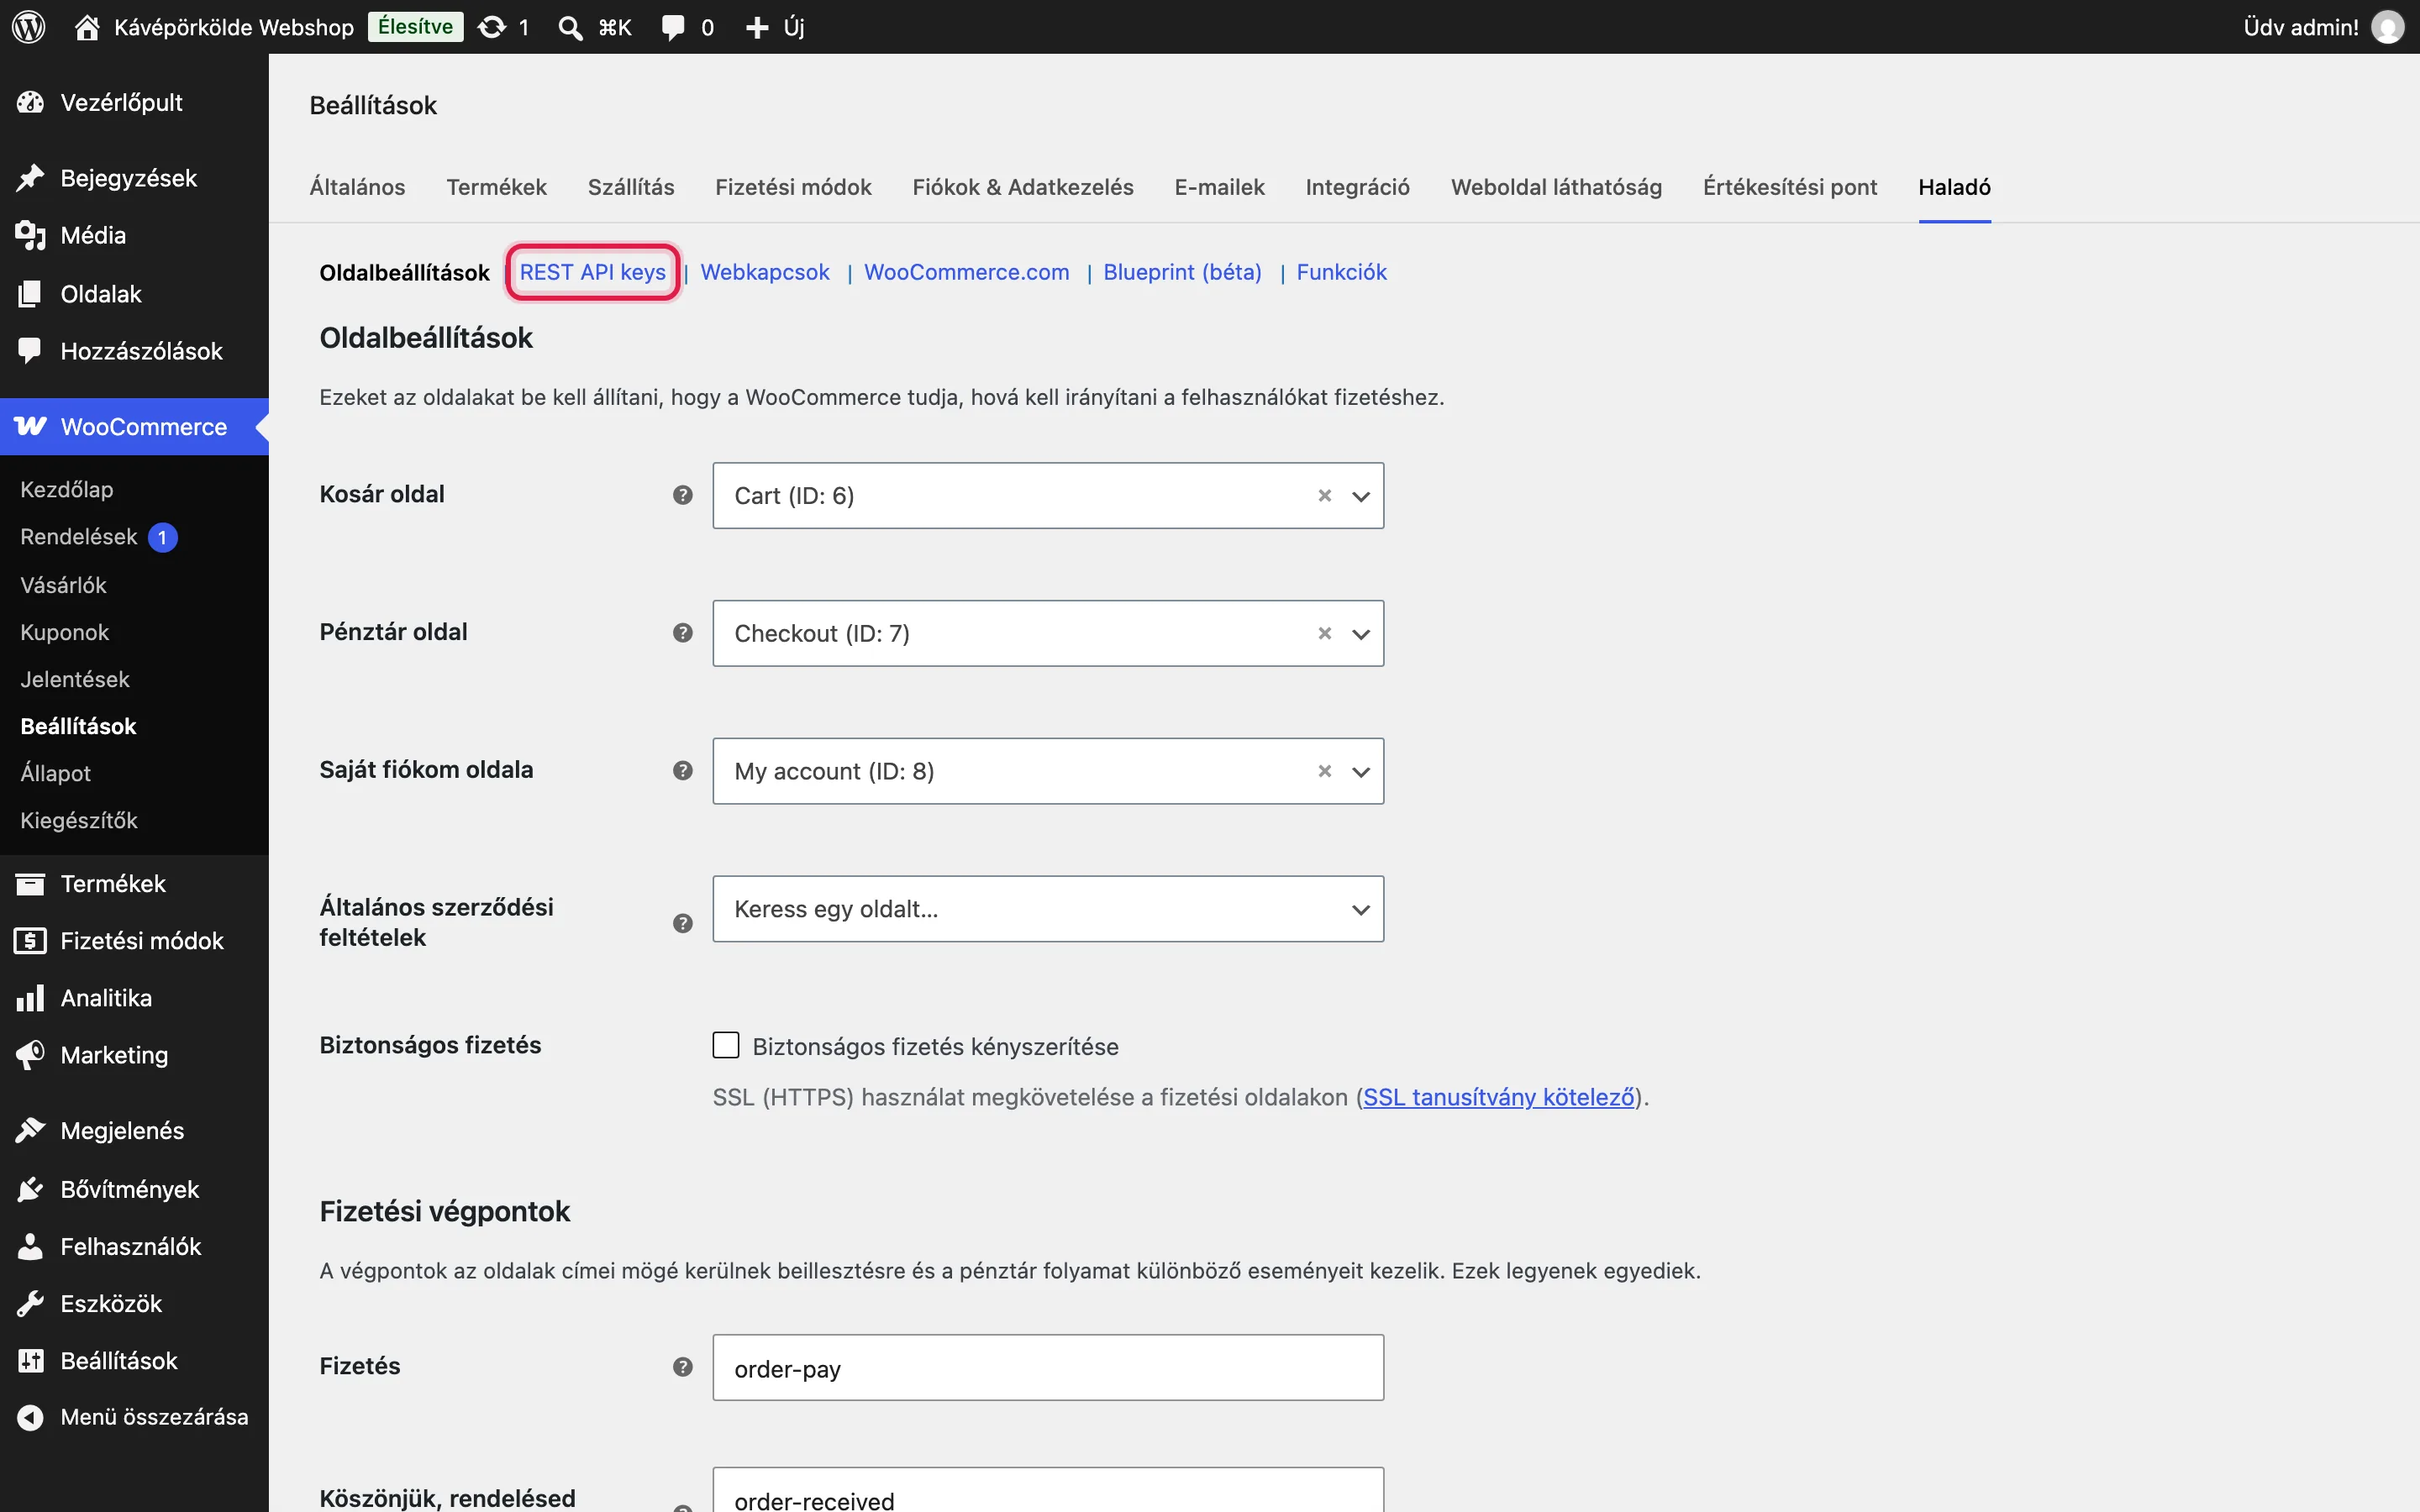The height and width of the screenshot is (1512, 2420).
Task: Switch to the Általános tab
Action: [357, 187]
